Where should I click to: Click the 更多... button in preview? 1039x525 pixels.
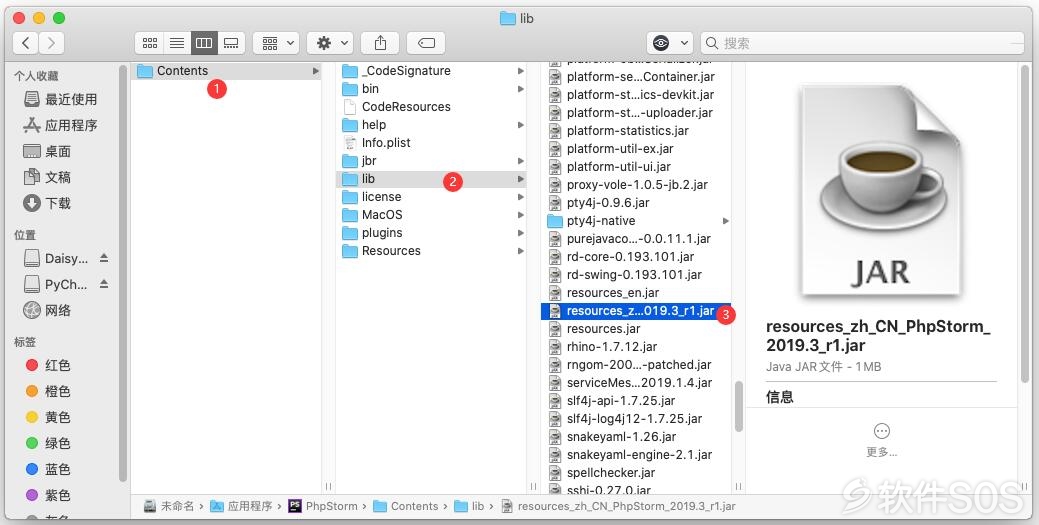881,440
